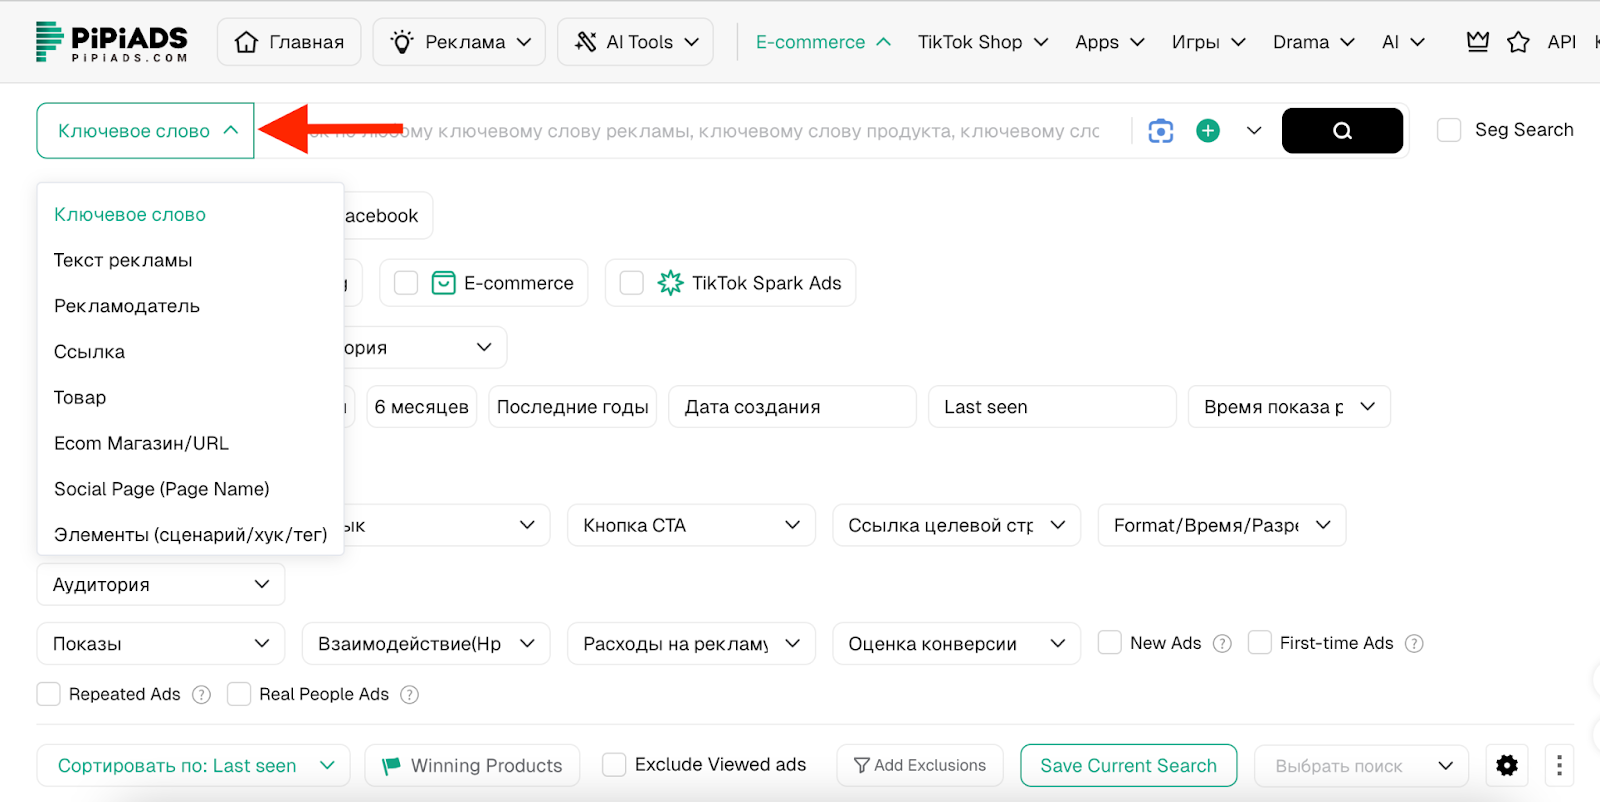
Task: Click the lightbulb icon on Реклама
Action: (402, 42)
